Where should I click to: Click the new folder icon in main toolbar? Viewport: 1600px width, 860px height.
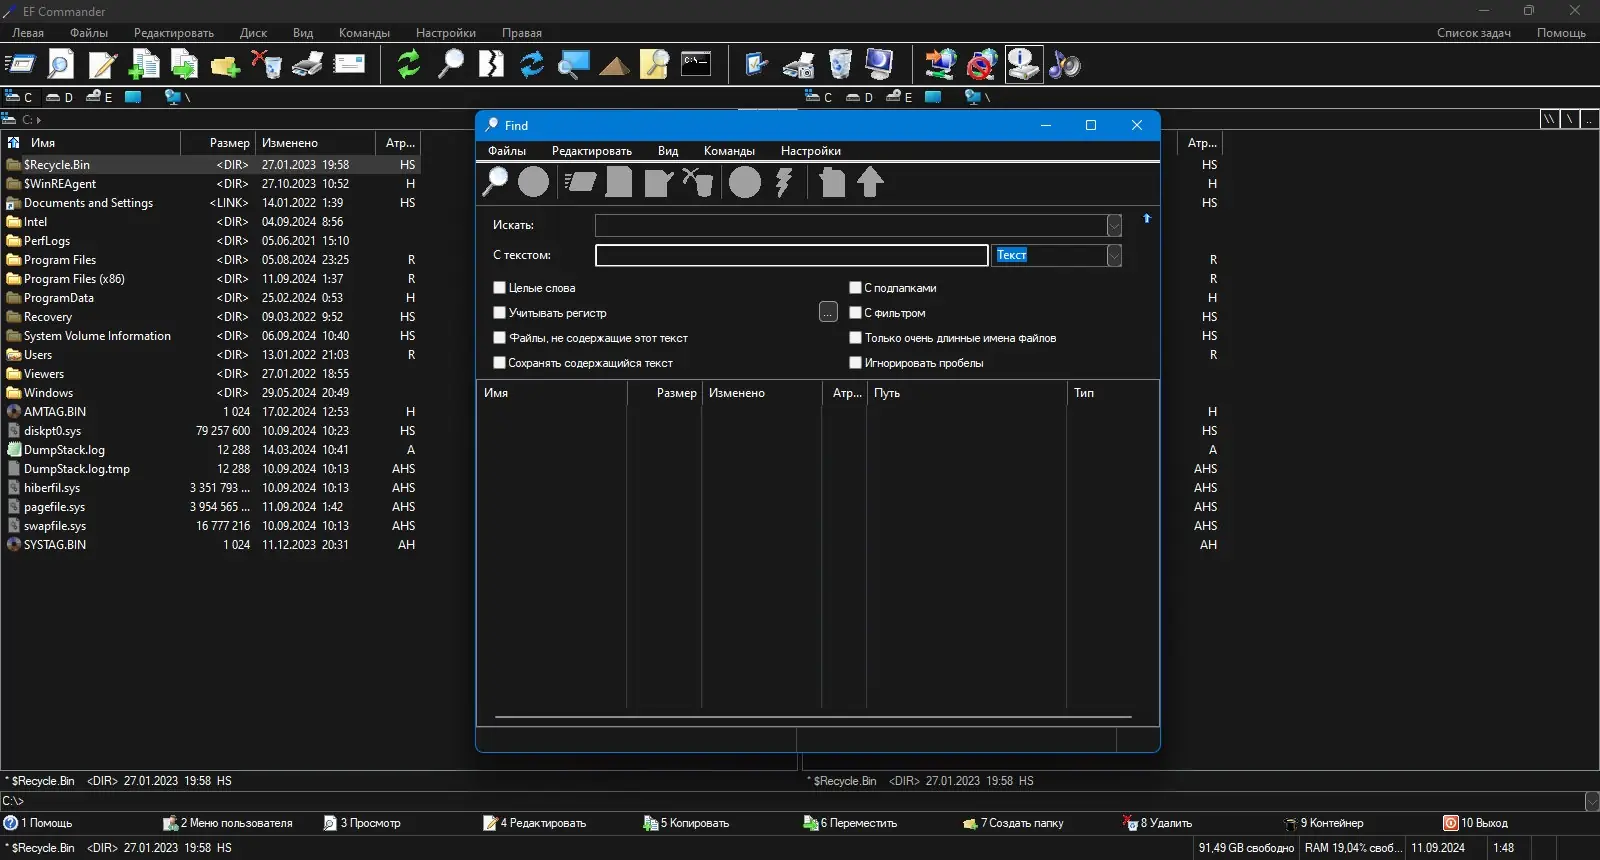tap(225, 65)
